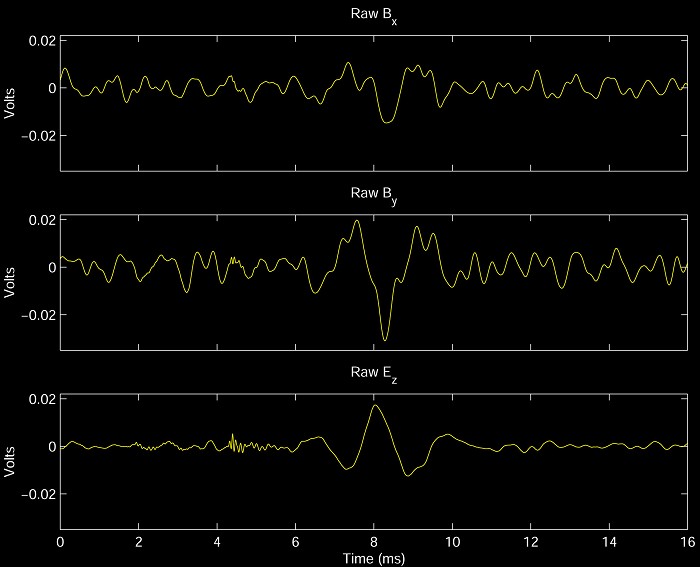Screen dimensions: 700x567
Task: Click the large dip in the Bx waveform
Action: pyautogui.click(x=387, y=121)
